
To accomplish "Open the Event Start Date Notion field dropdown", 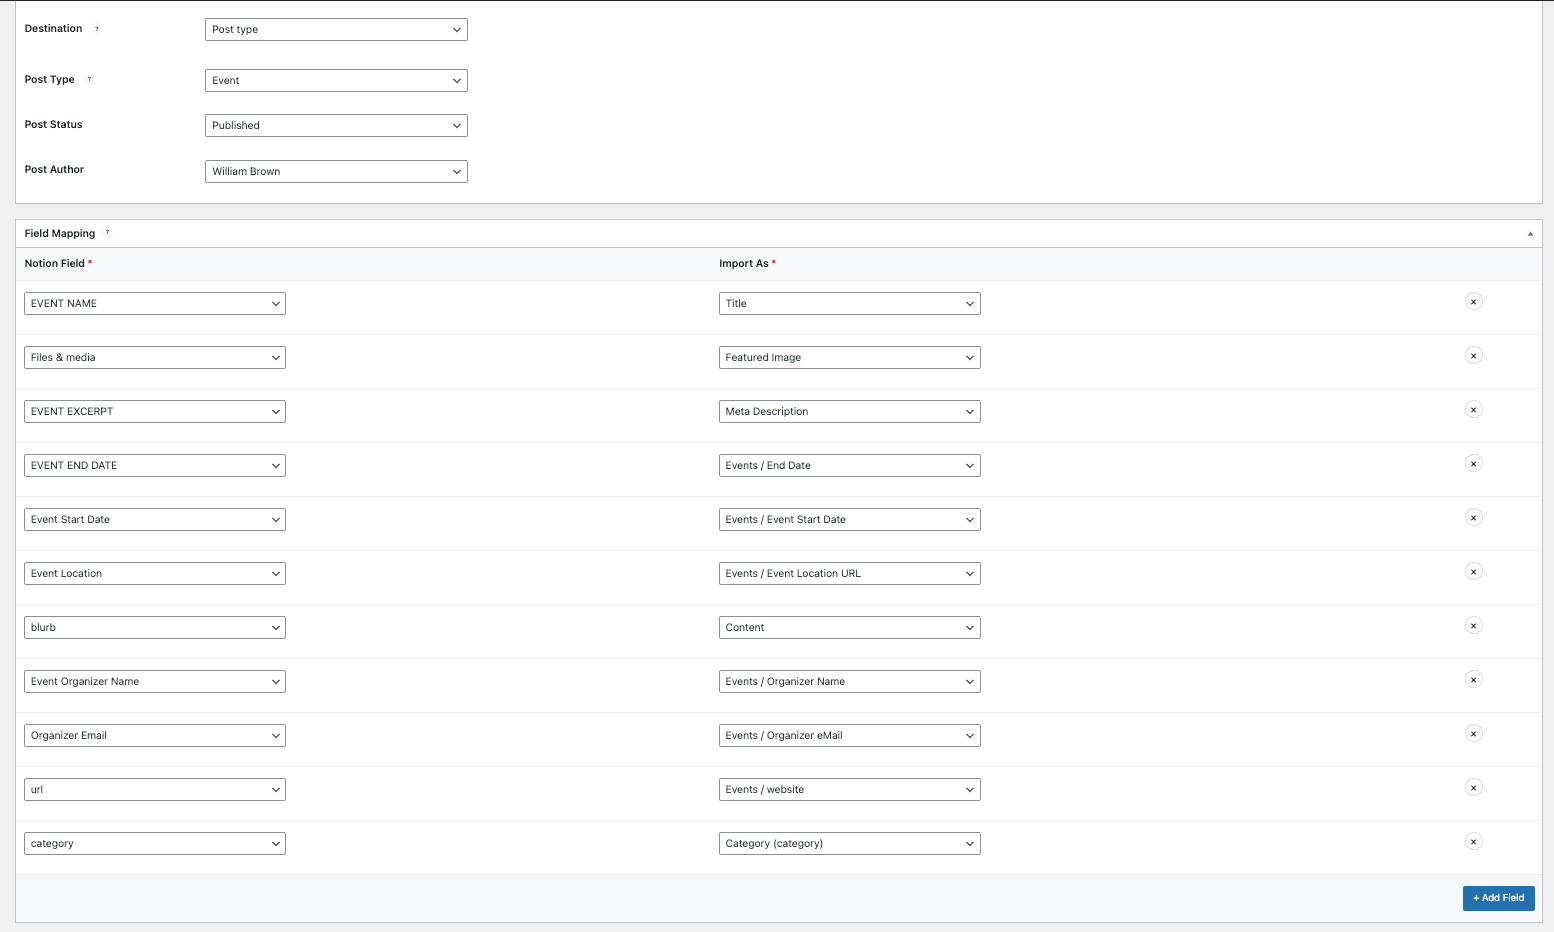I will pyautogui.click(x=155, y=519).
